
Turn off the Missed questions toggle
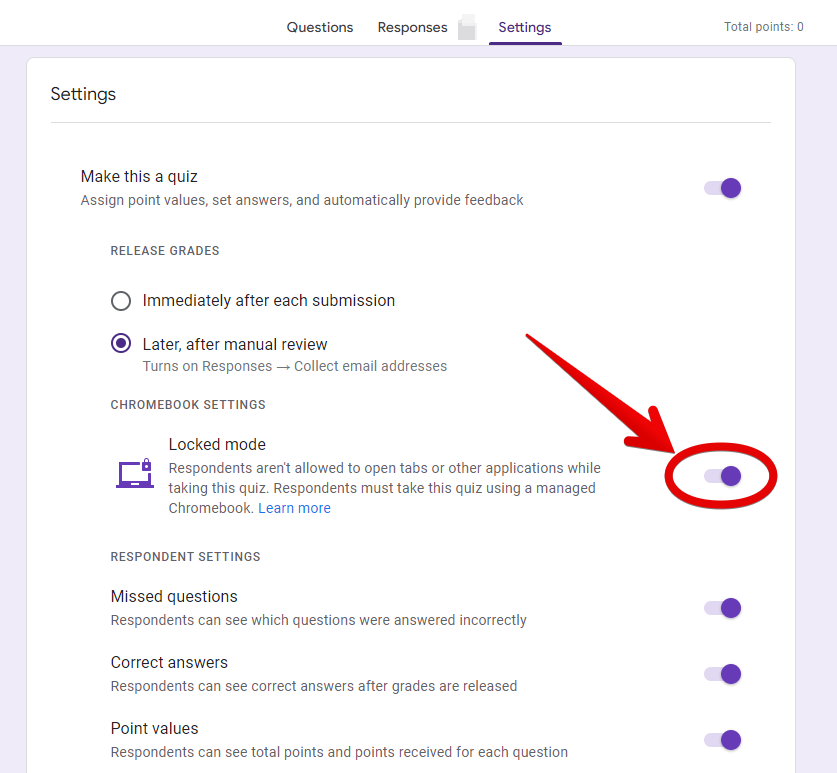(723, 608)
